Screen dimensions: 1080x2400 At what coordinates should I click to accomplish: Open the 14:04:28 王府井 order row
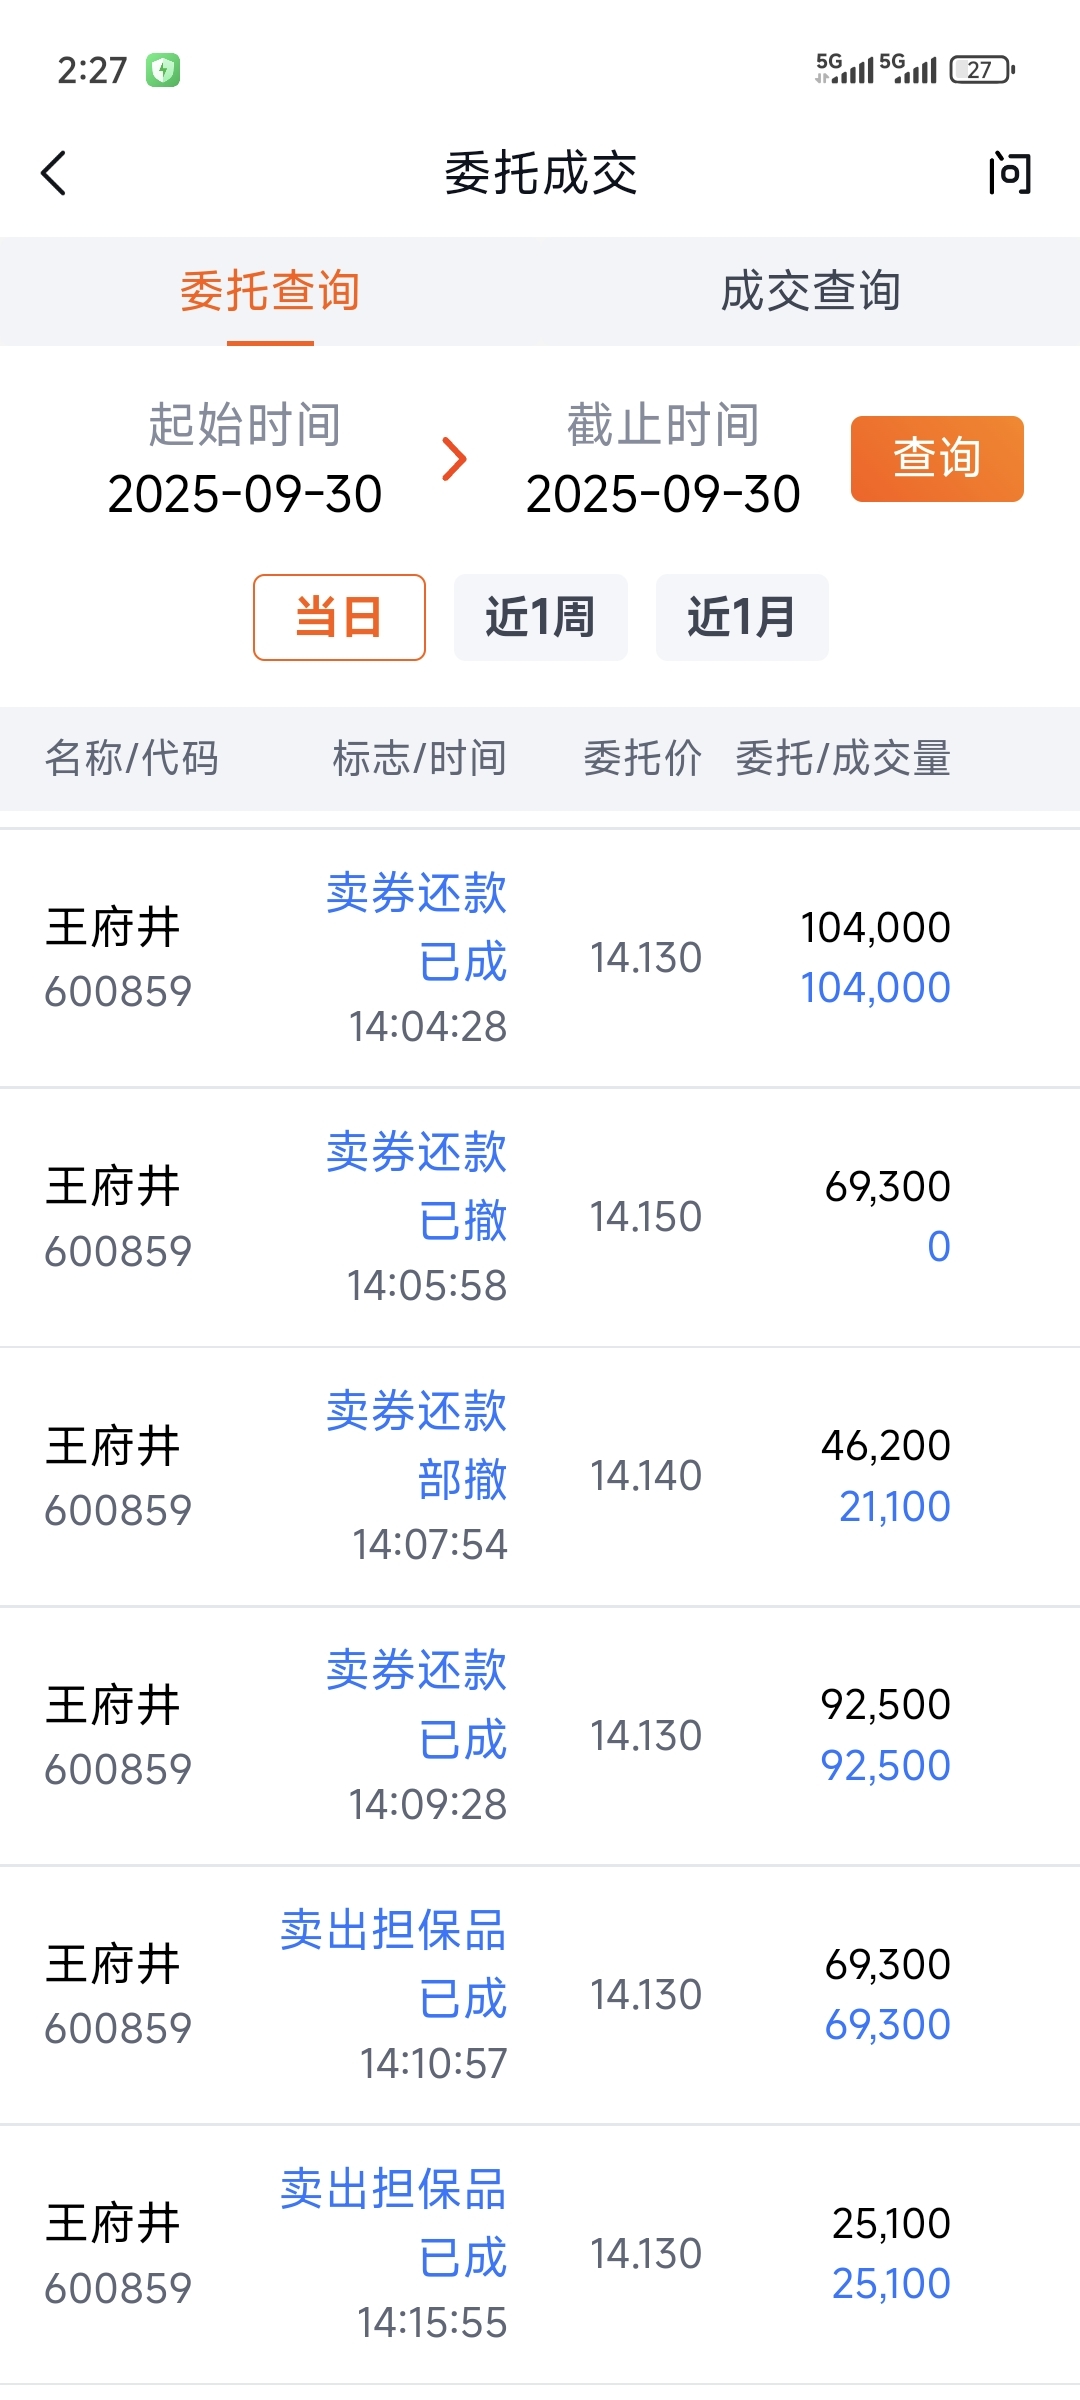tap(540, 958)
